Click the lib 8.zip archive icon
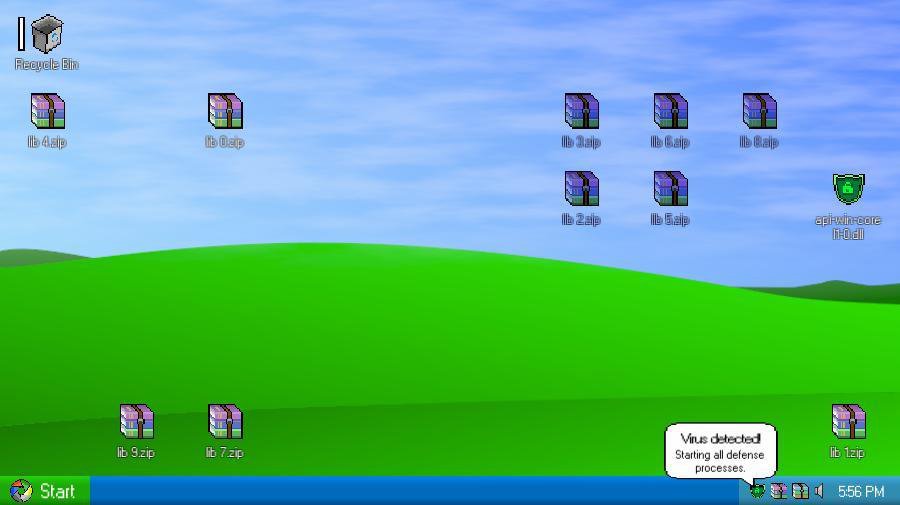The height and width of the screenshot is (505, 900). [x=759, y=111]
